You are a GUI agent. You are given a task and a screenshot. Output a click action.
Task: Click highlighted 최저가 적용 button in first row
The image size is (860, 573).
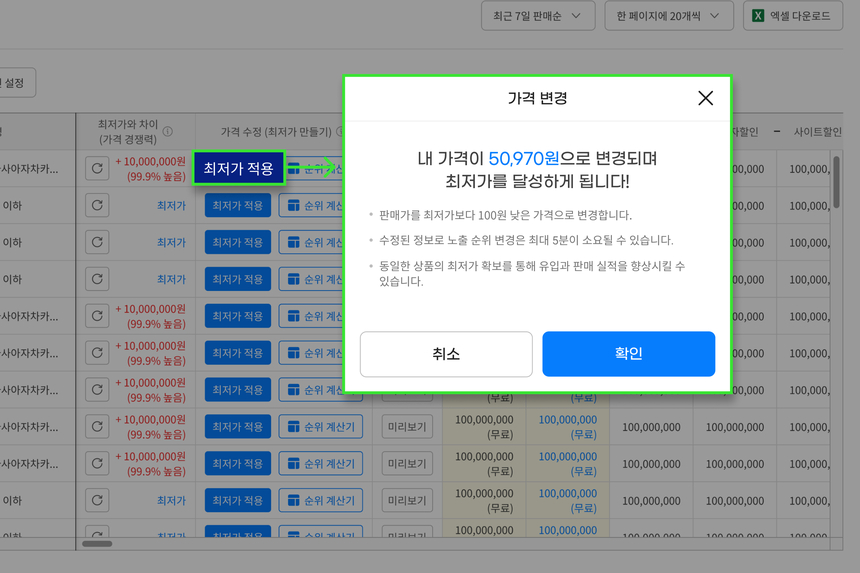click(x=239, y=168)
